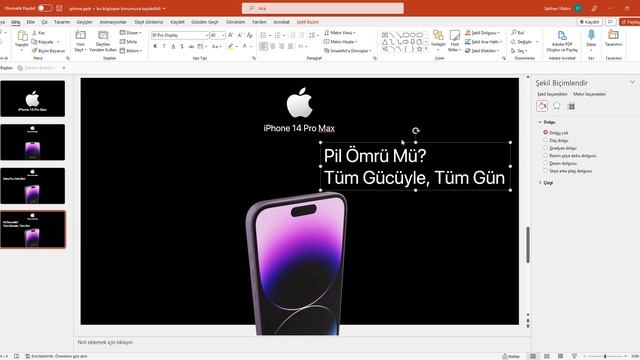Image resolution: width=640 pixels, height=360 pixels.
Task: Select Düz dolgu (Solid fill) option
Action: [556, 140]
